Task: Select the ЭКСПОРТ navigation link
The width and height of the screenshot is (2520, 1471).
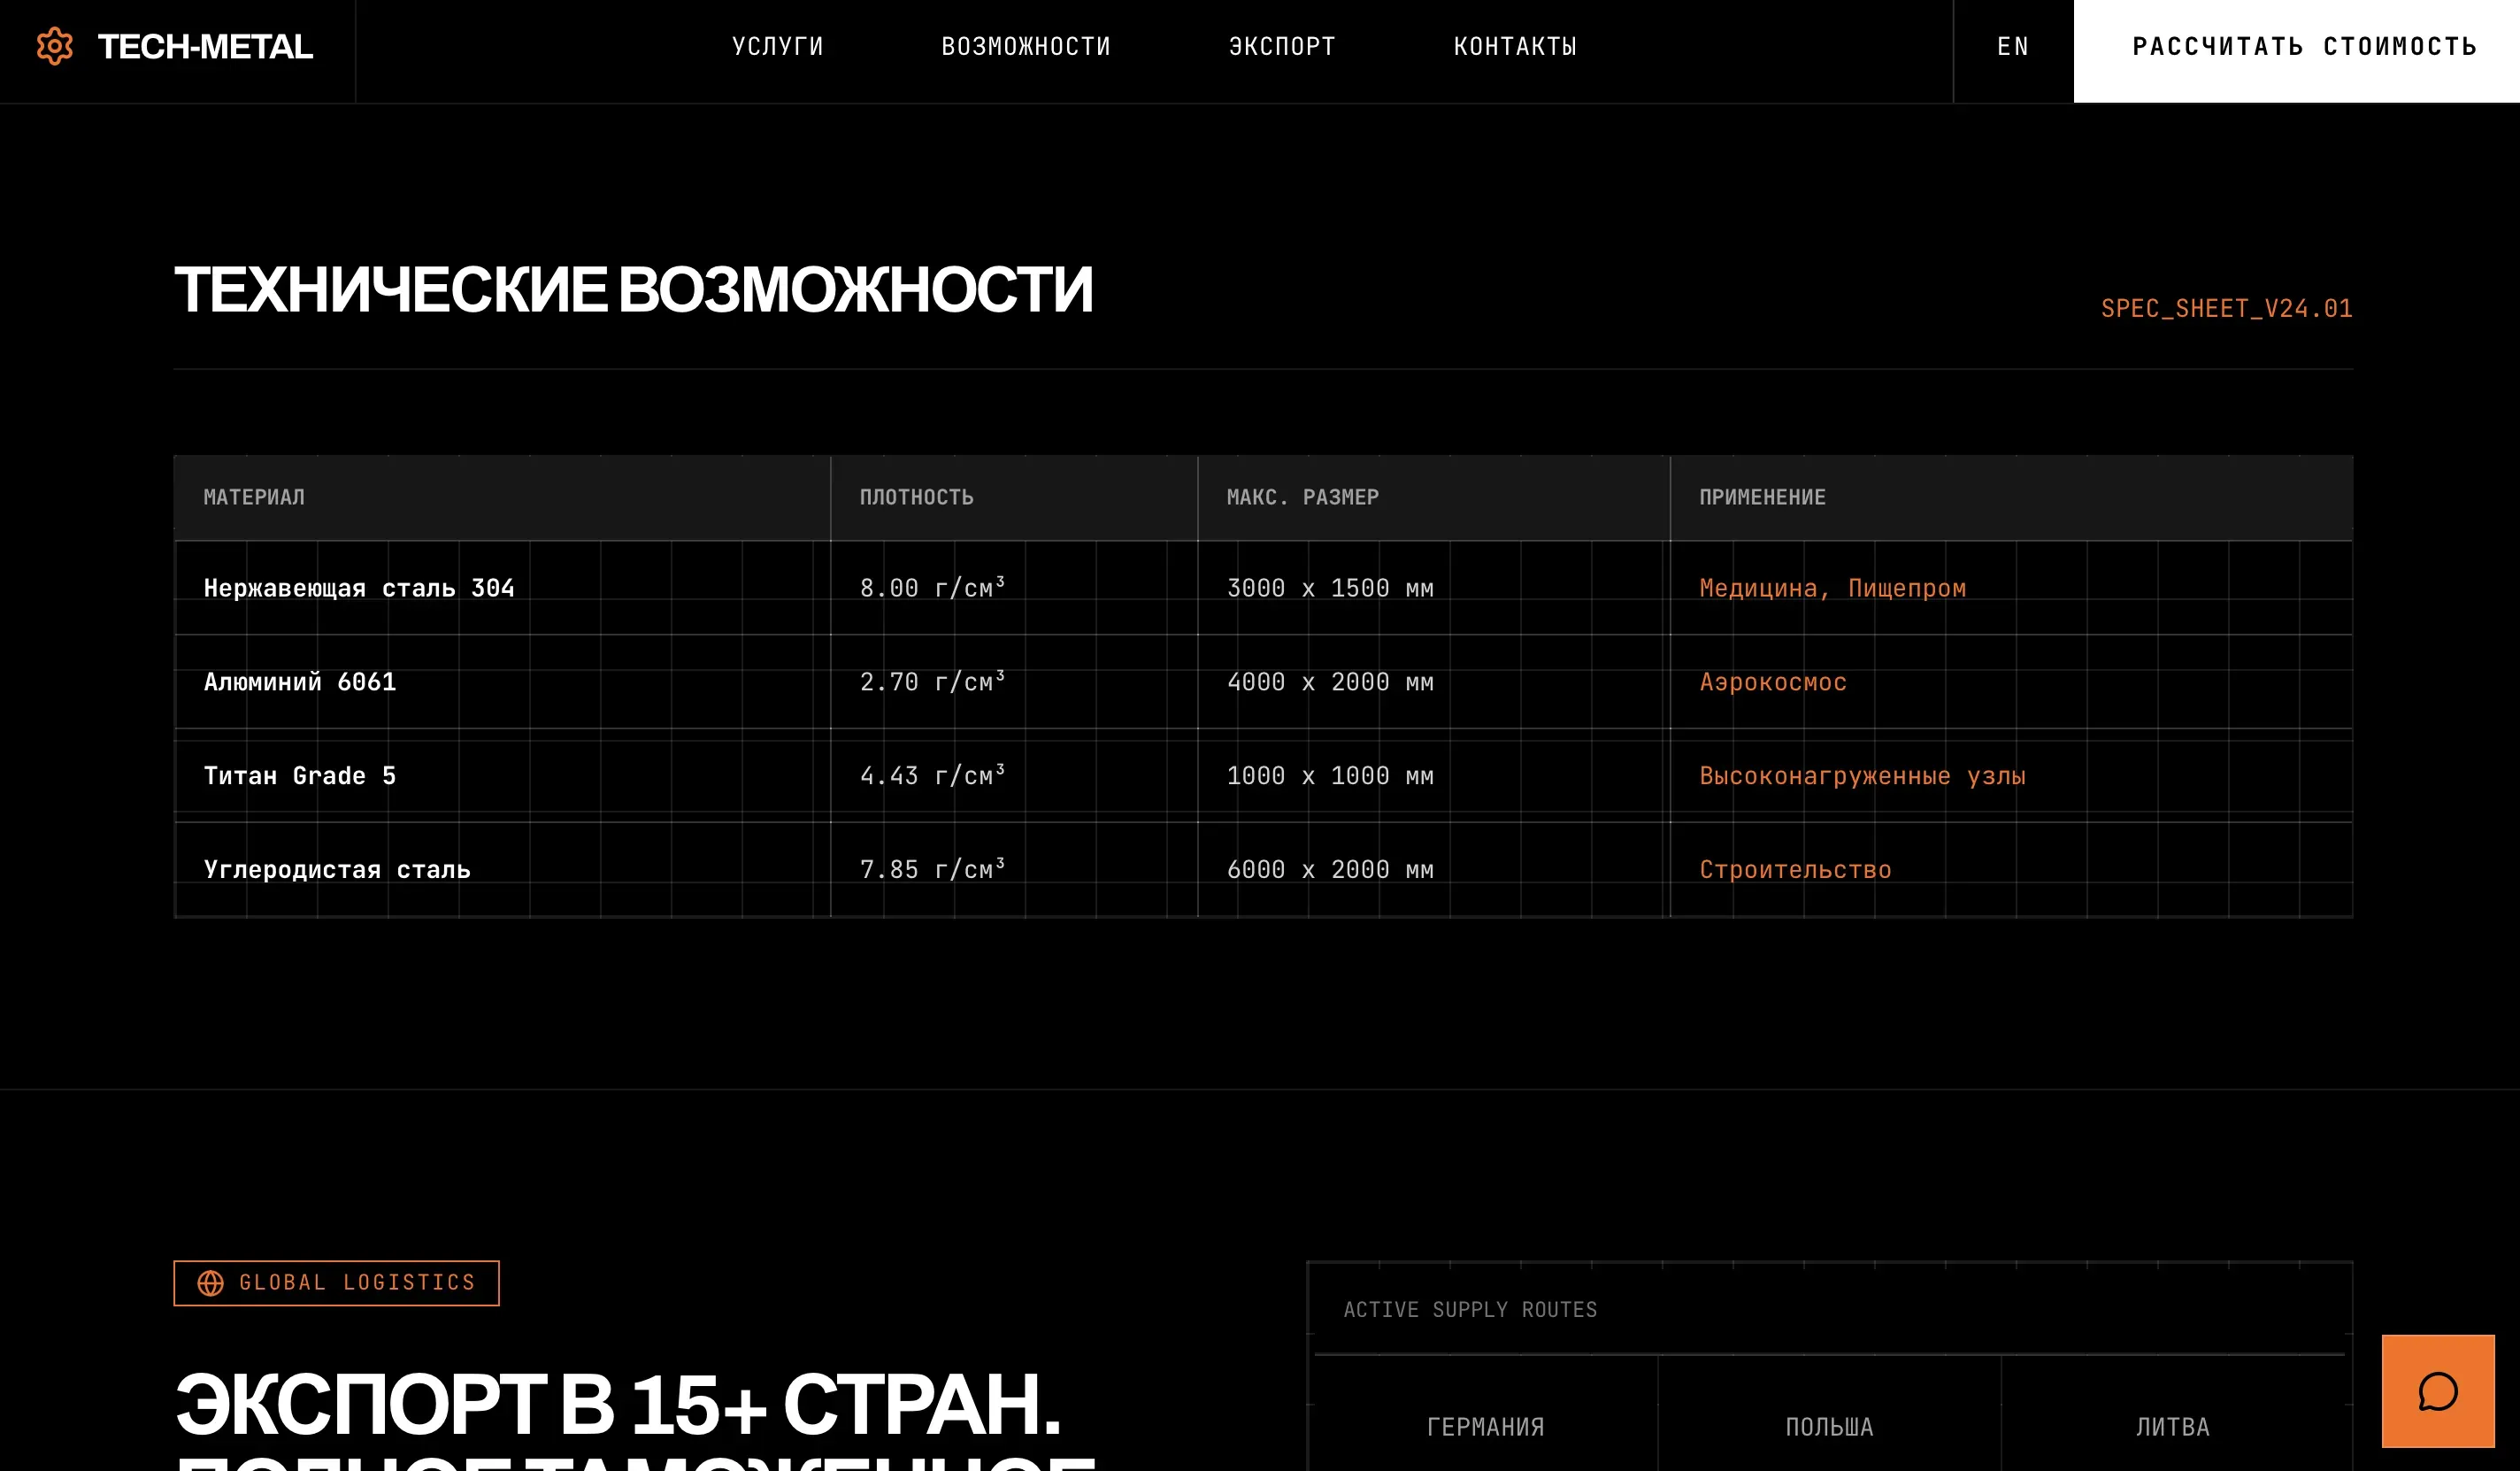Action: pyautogui.click(x=1281, y=46)
